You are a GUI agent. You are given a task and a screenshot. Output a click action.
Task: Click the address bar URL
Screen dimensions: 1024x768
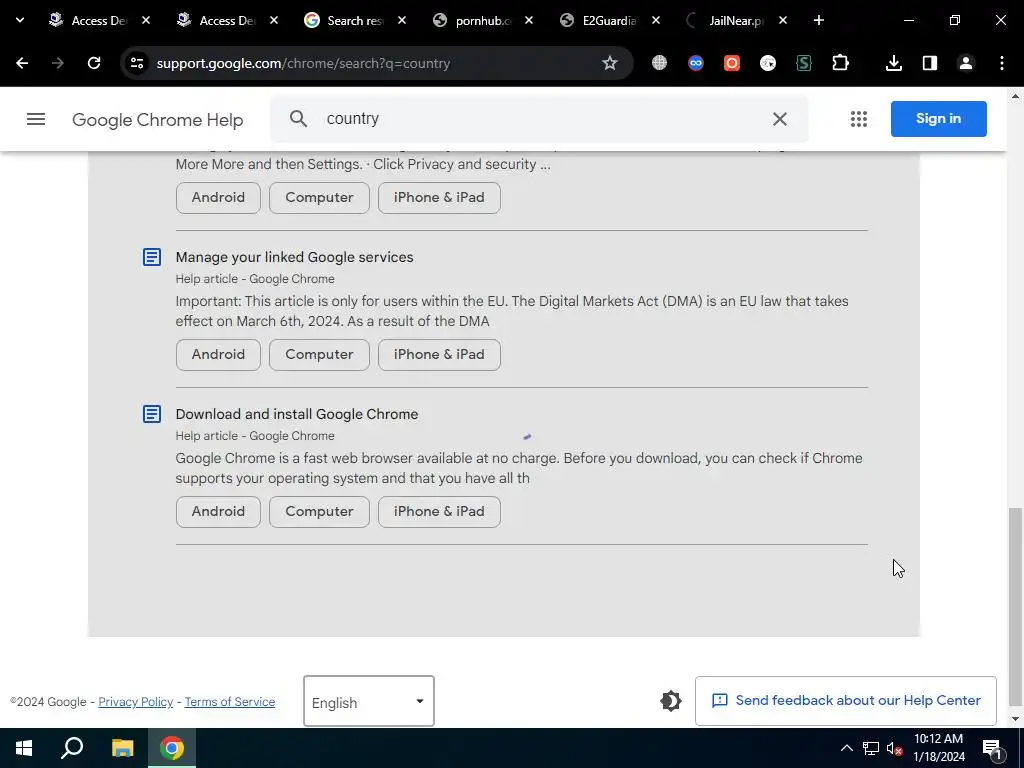point(303,63)
